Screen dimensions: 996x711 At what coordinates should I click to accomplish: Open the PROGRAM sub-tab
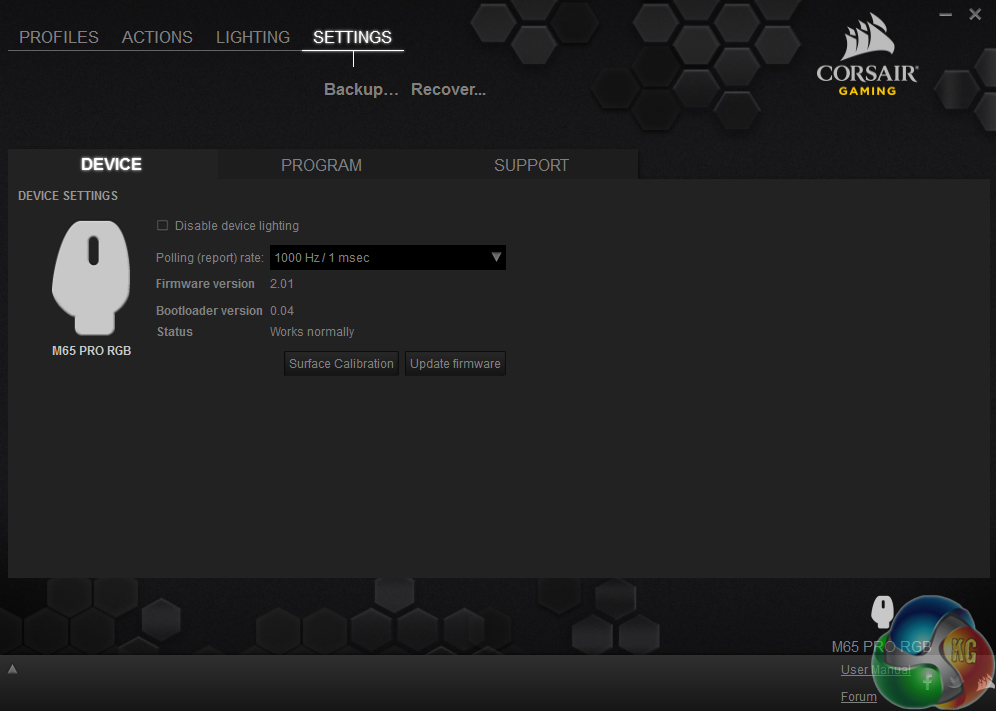(x=321, y=165)
